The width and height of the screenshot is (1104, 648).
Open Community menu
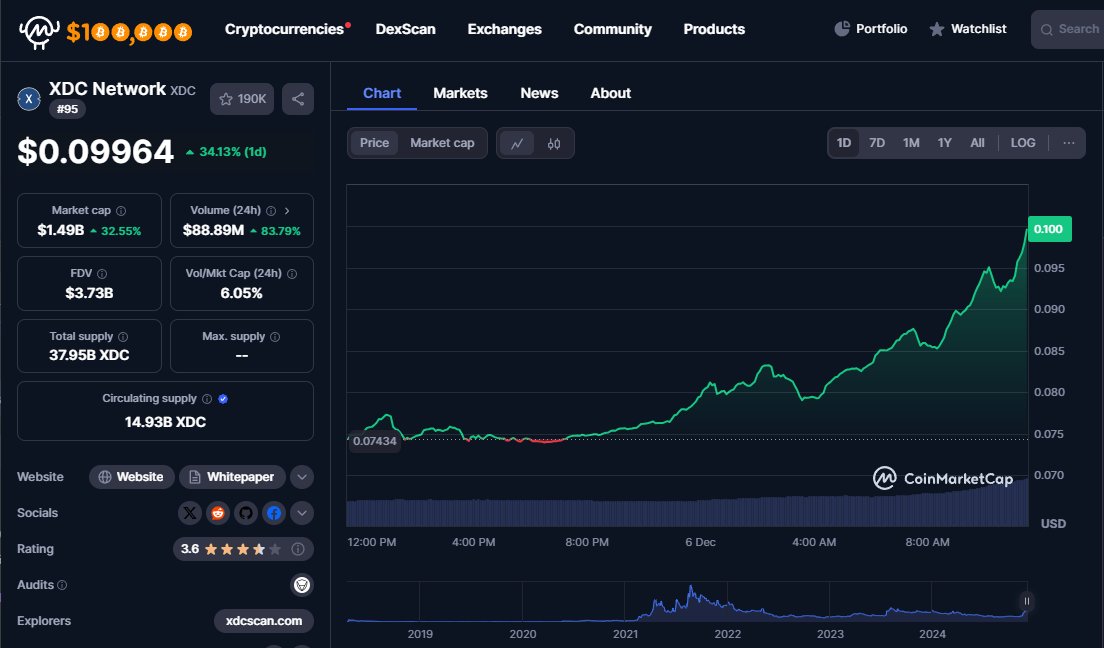tap(613, 29)
